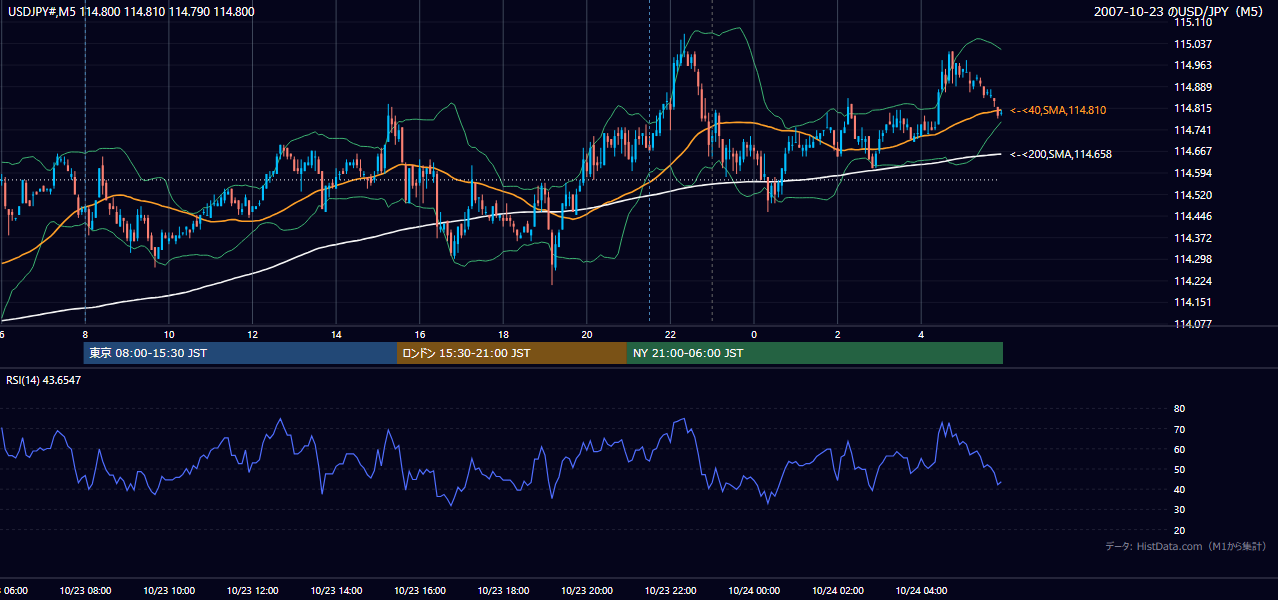Click the RSI(14) 43.6547 indicator label

pos(44,380)
